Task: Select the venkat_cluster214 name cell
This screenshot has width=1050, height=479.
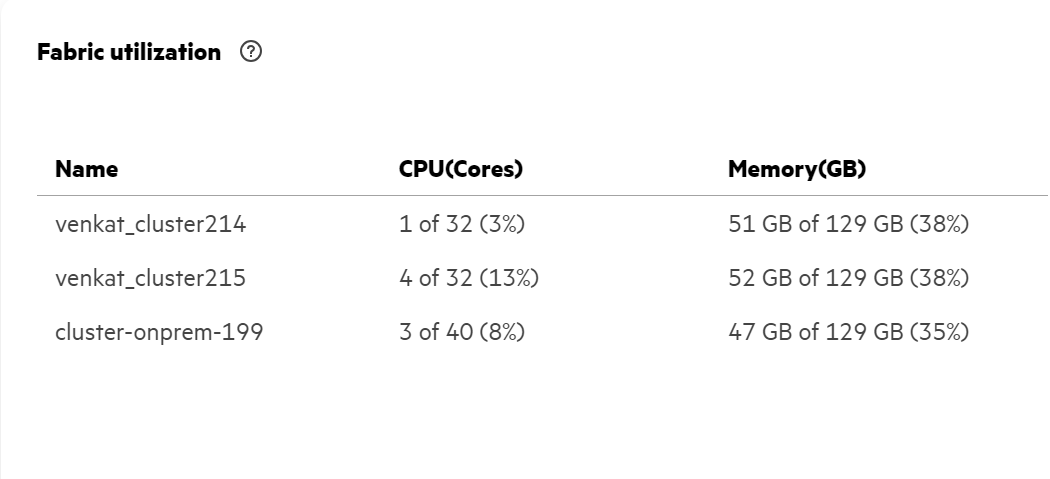Action: pos(151,224)
